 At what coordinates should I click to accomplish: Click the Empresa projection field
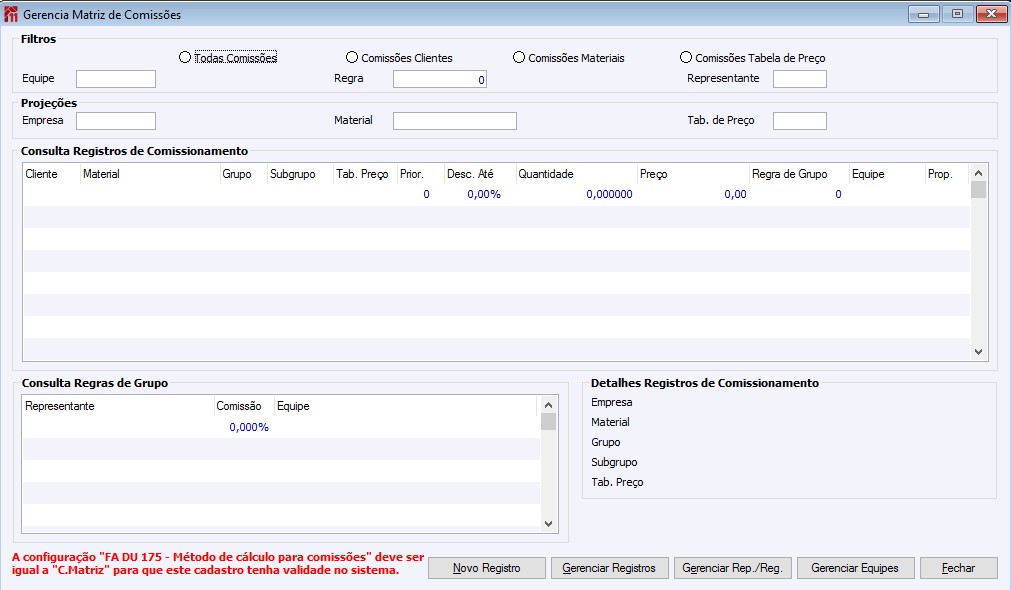[x=116, y=121]
